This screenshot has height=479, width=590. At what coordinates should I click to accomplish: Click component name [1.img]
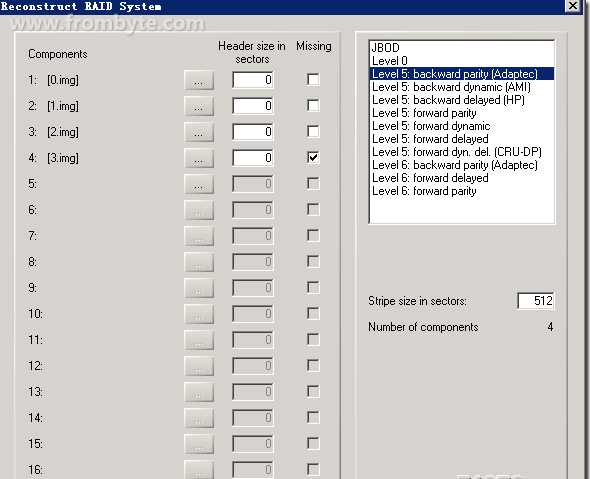click(63, 106)
